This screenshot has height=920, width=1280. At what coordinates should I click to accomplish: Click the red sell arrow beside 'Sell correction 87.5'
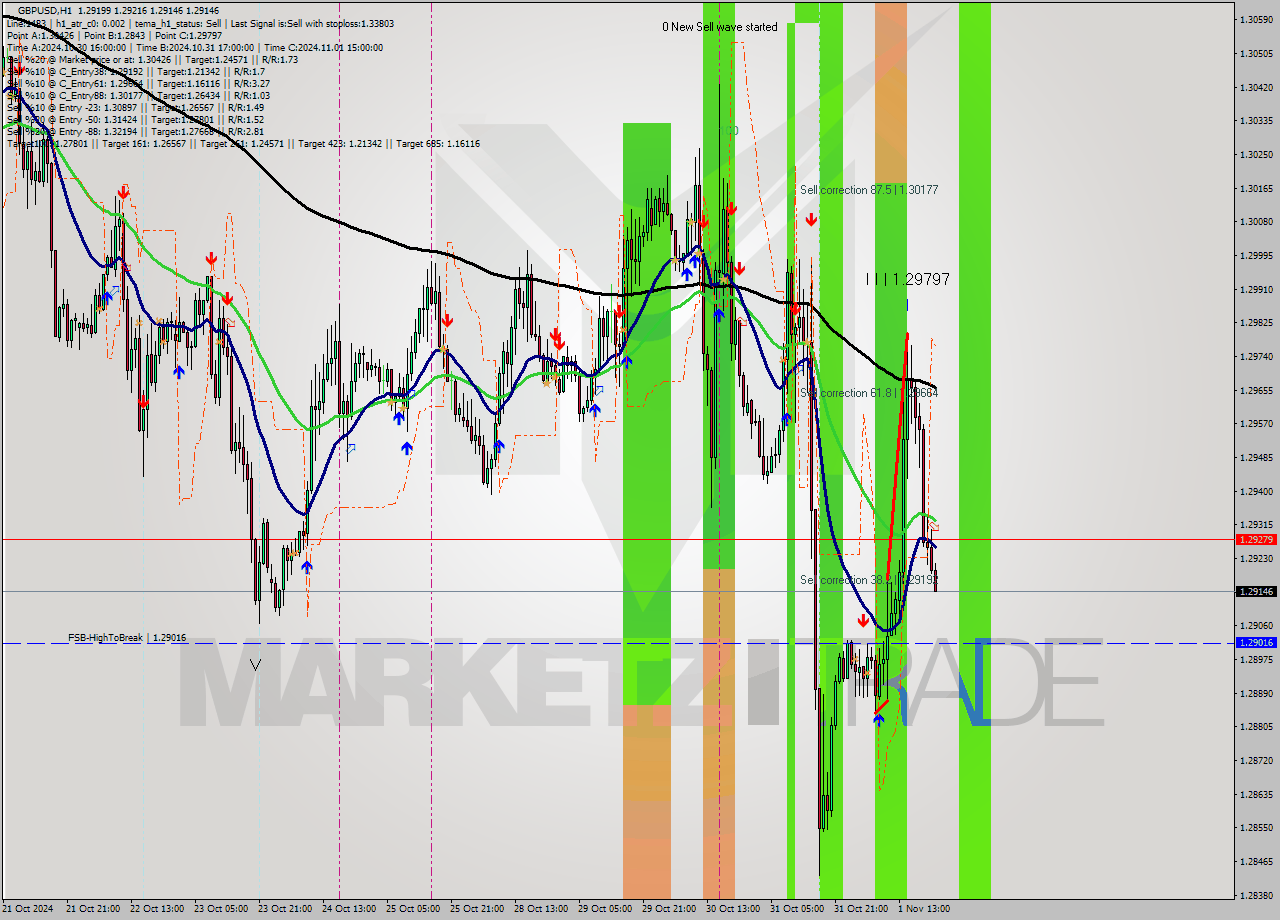tap(811, 219)
